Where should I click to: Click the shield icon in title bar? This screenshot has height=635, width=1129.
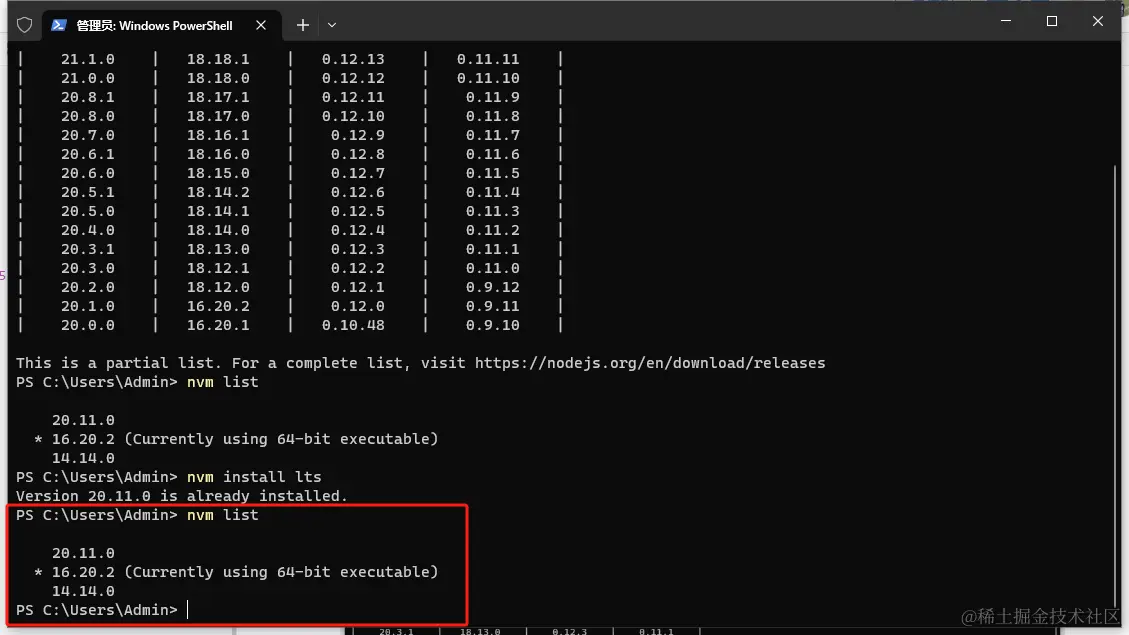coord(24,25)
